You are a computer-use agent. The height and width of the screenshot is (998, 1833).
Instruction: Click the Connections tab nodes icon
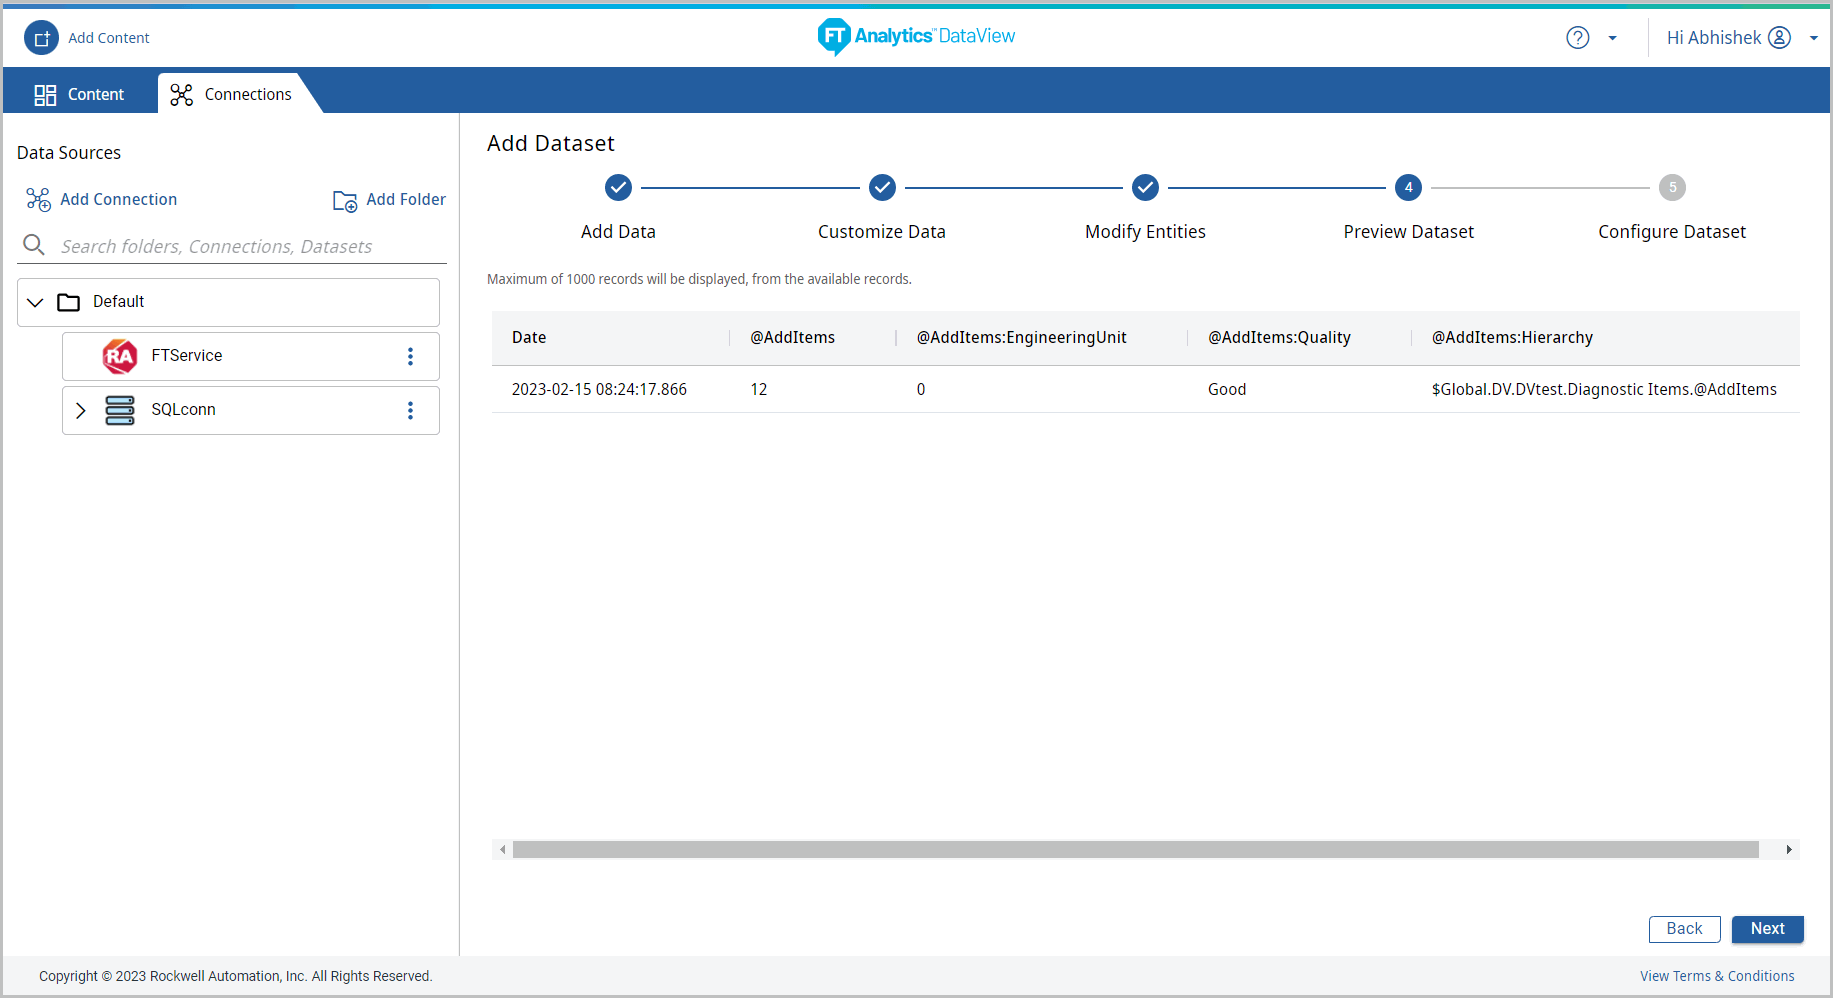point(181,95)
